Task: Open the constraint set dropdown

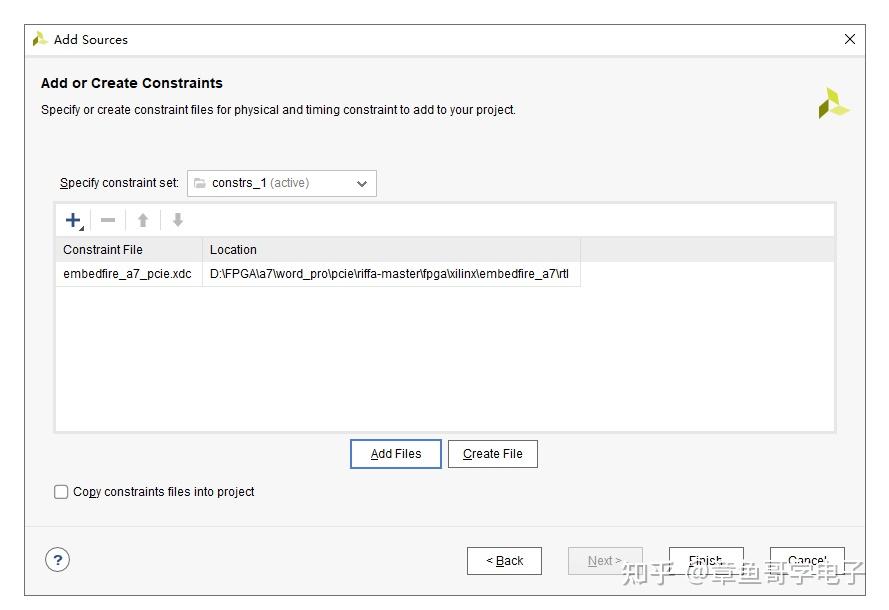Action: coord(281,183)
